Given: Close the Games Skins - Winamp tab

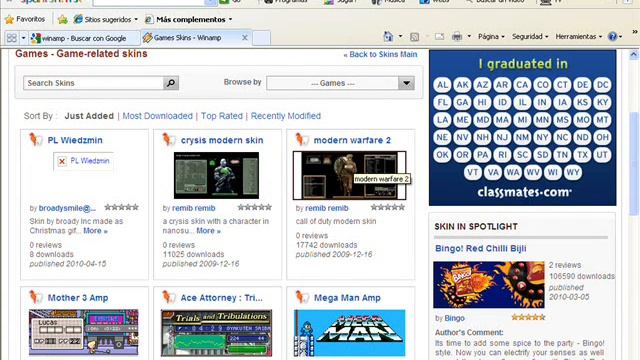Looking at the screenshot, I should pyautogui.click(x=244, y=38).
